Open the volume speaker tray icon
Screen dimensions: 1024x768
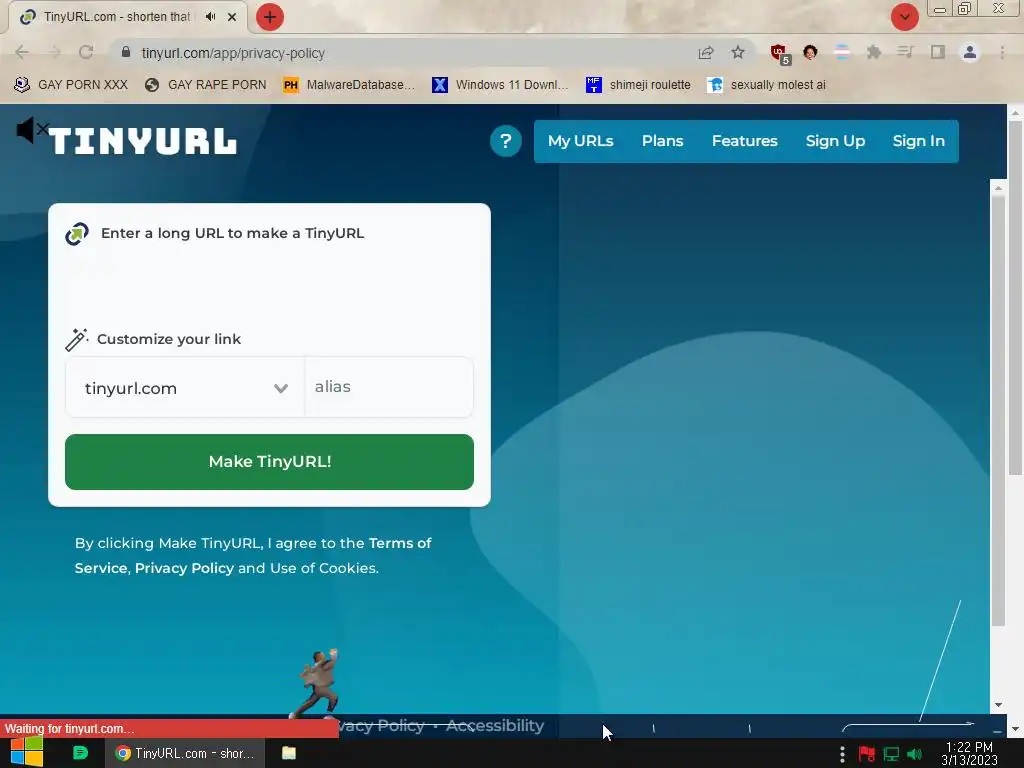[x=915, y=754]
